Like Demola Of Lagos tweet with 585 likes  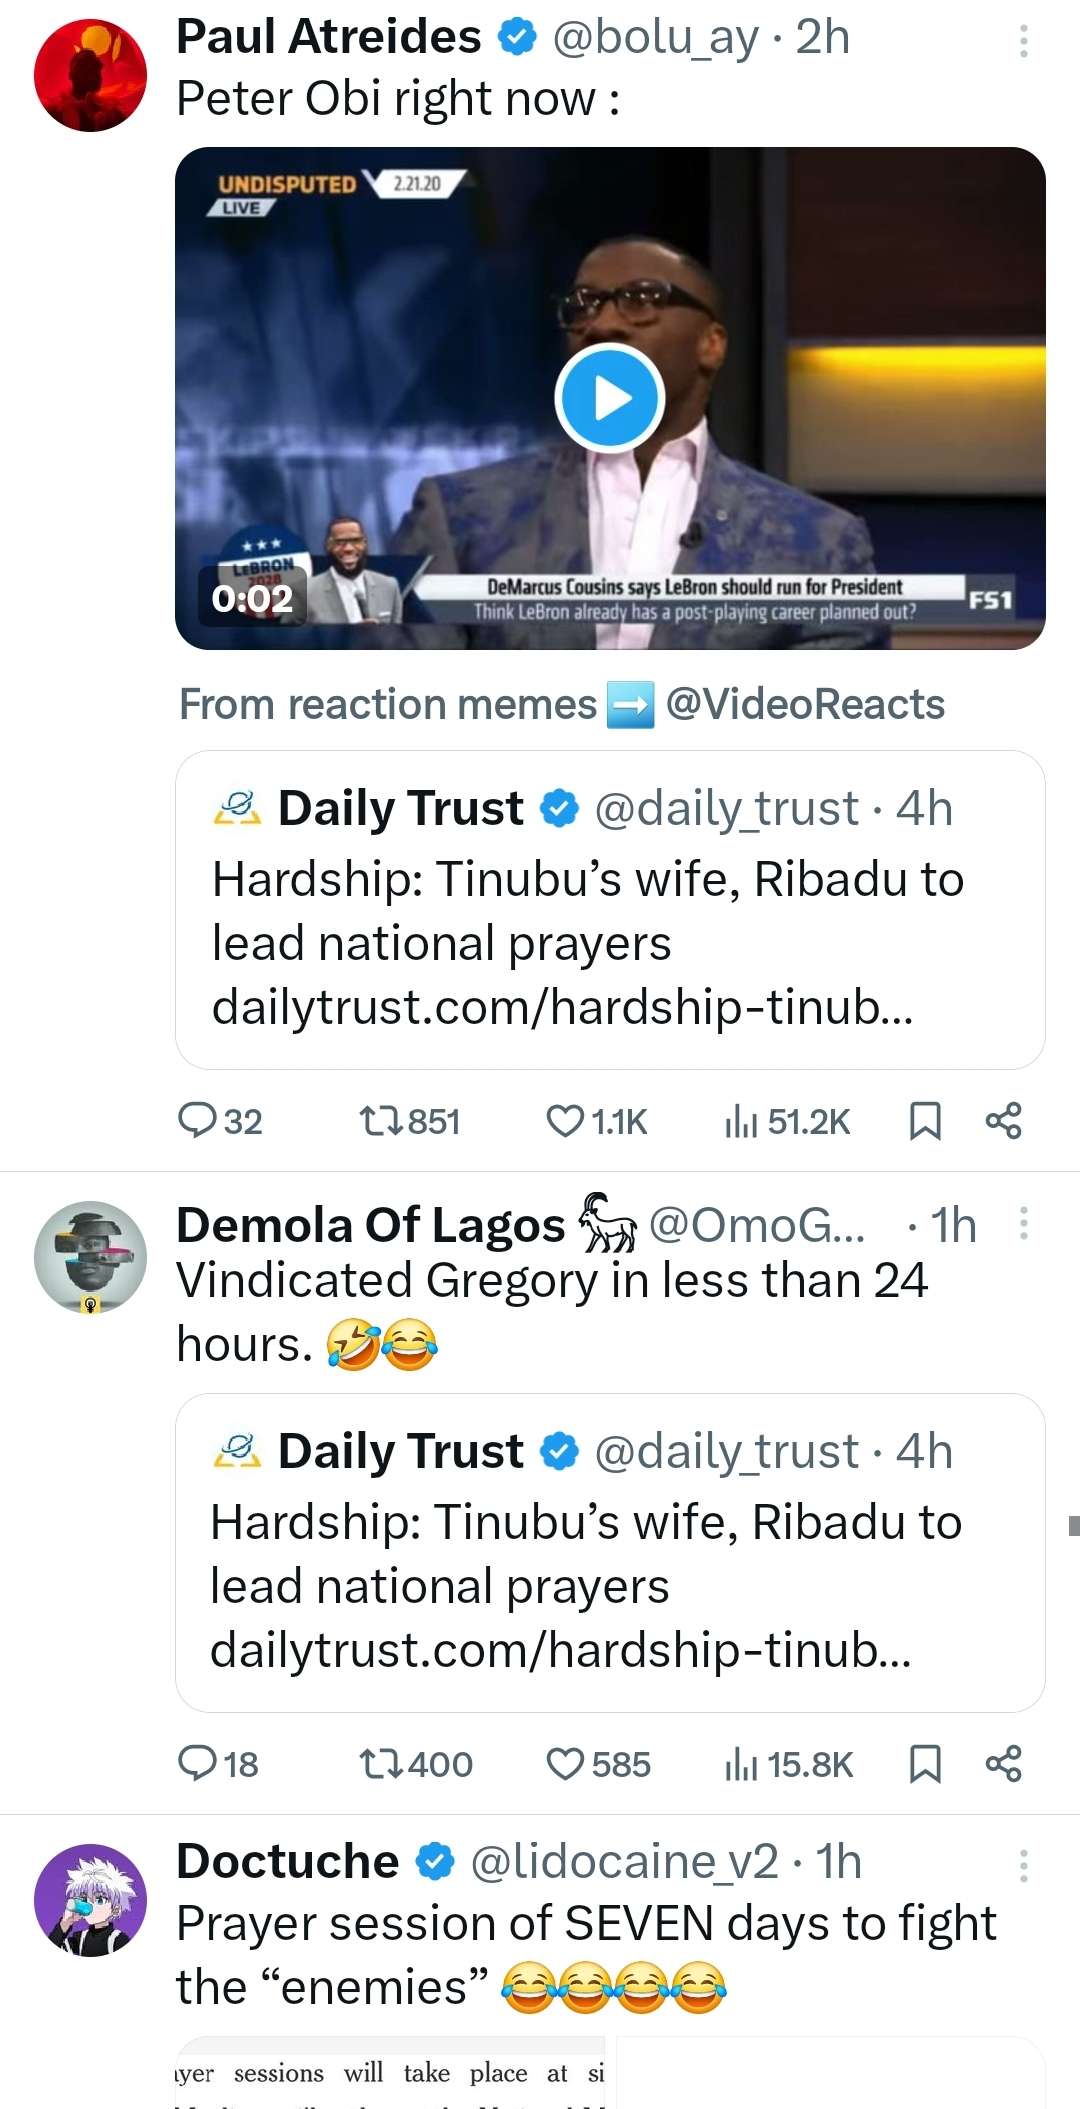(565, 1764)
